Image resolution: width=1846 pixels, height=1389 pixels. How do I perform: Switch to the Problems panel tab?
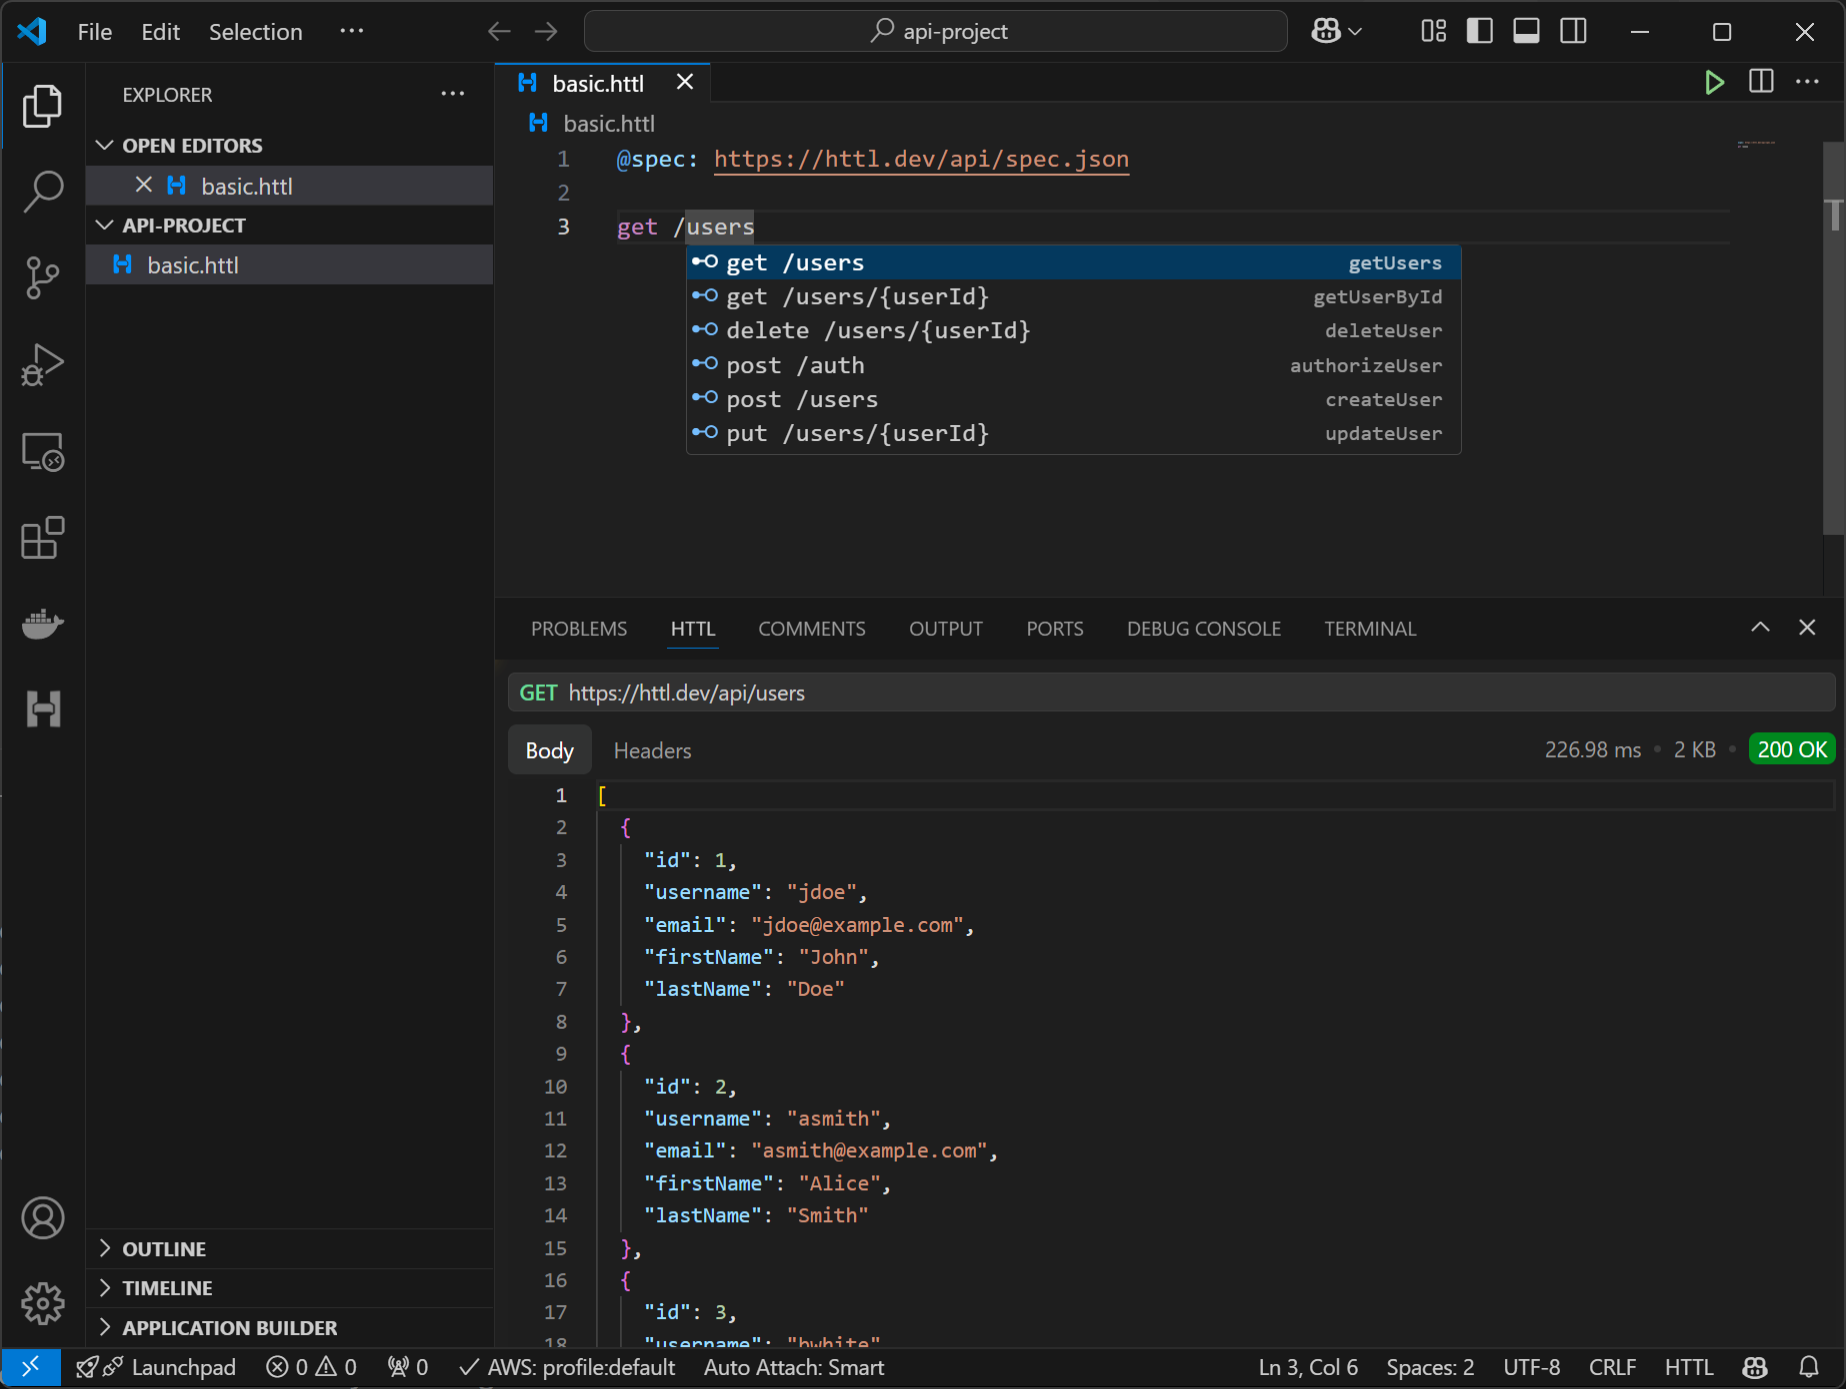tap(579, 629)
